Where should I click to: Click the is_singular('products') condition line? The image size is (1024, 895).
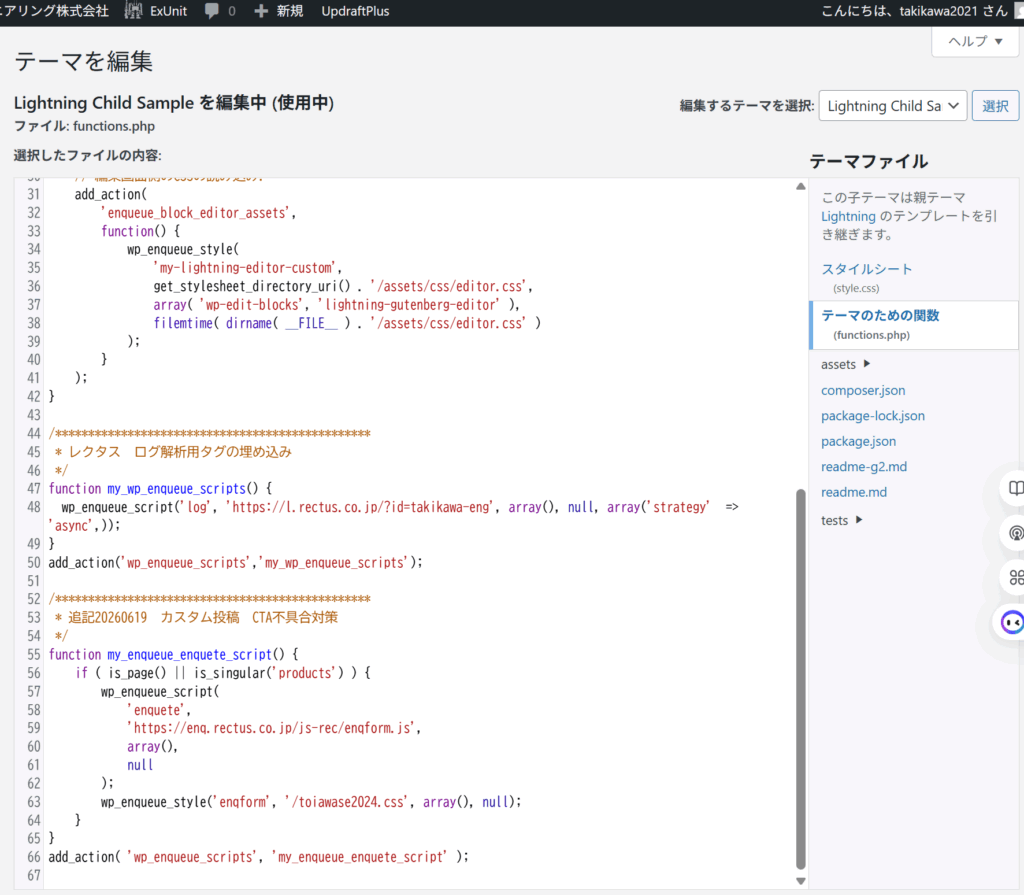click(223, 673)
